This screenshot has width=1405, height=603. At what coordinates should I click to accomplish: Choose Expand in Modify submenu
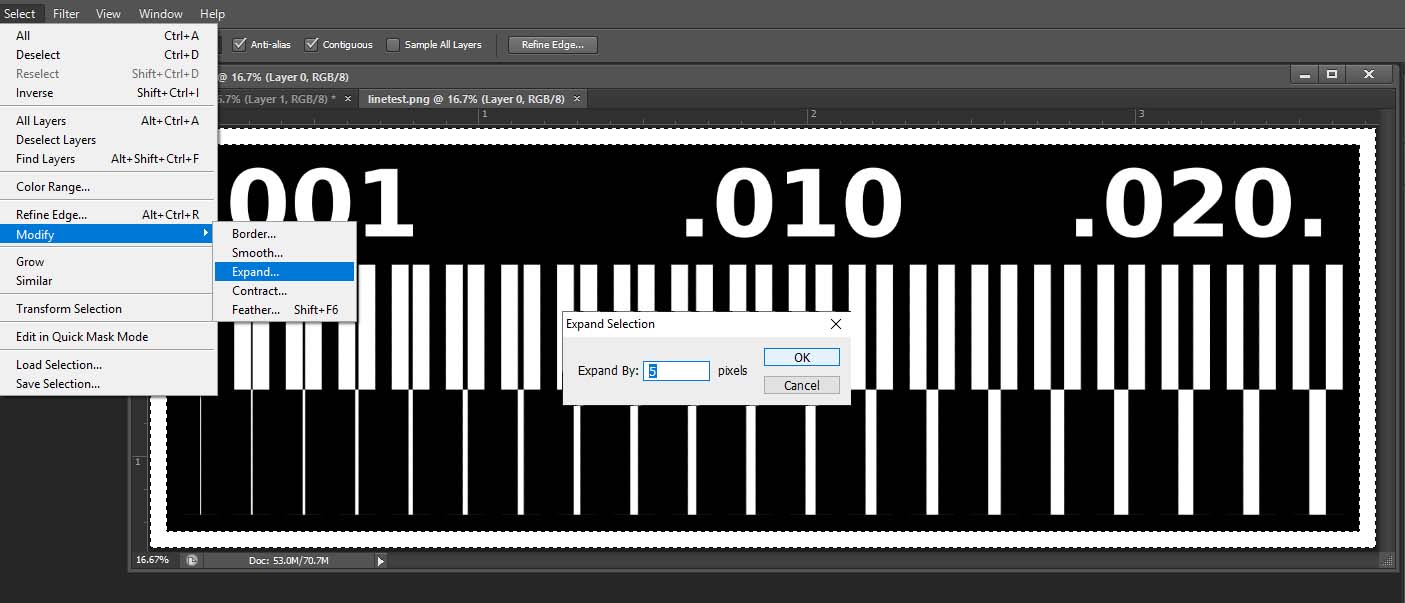(285, 272)
